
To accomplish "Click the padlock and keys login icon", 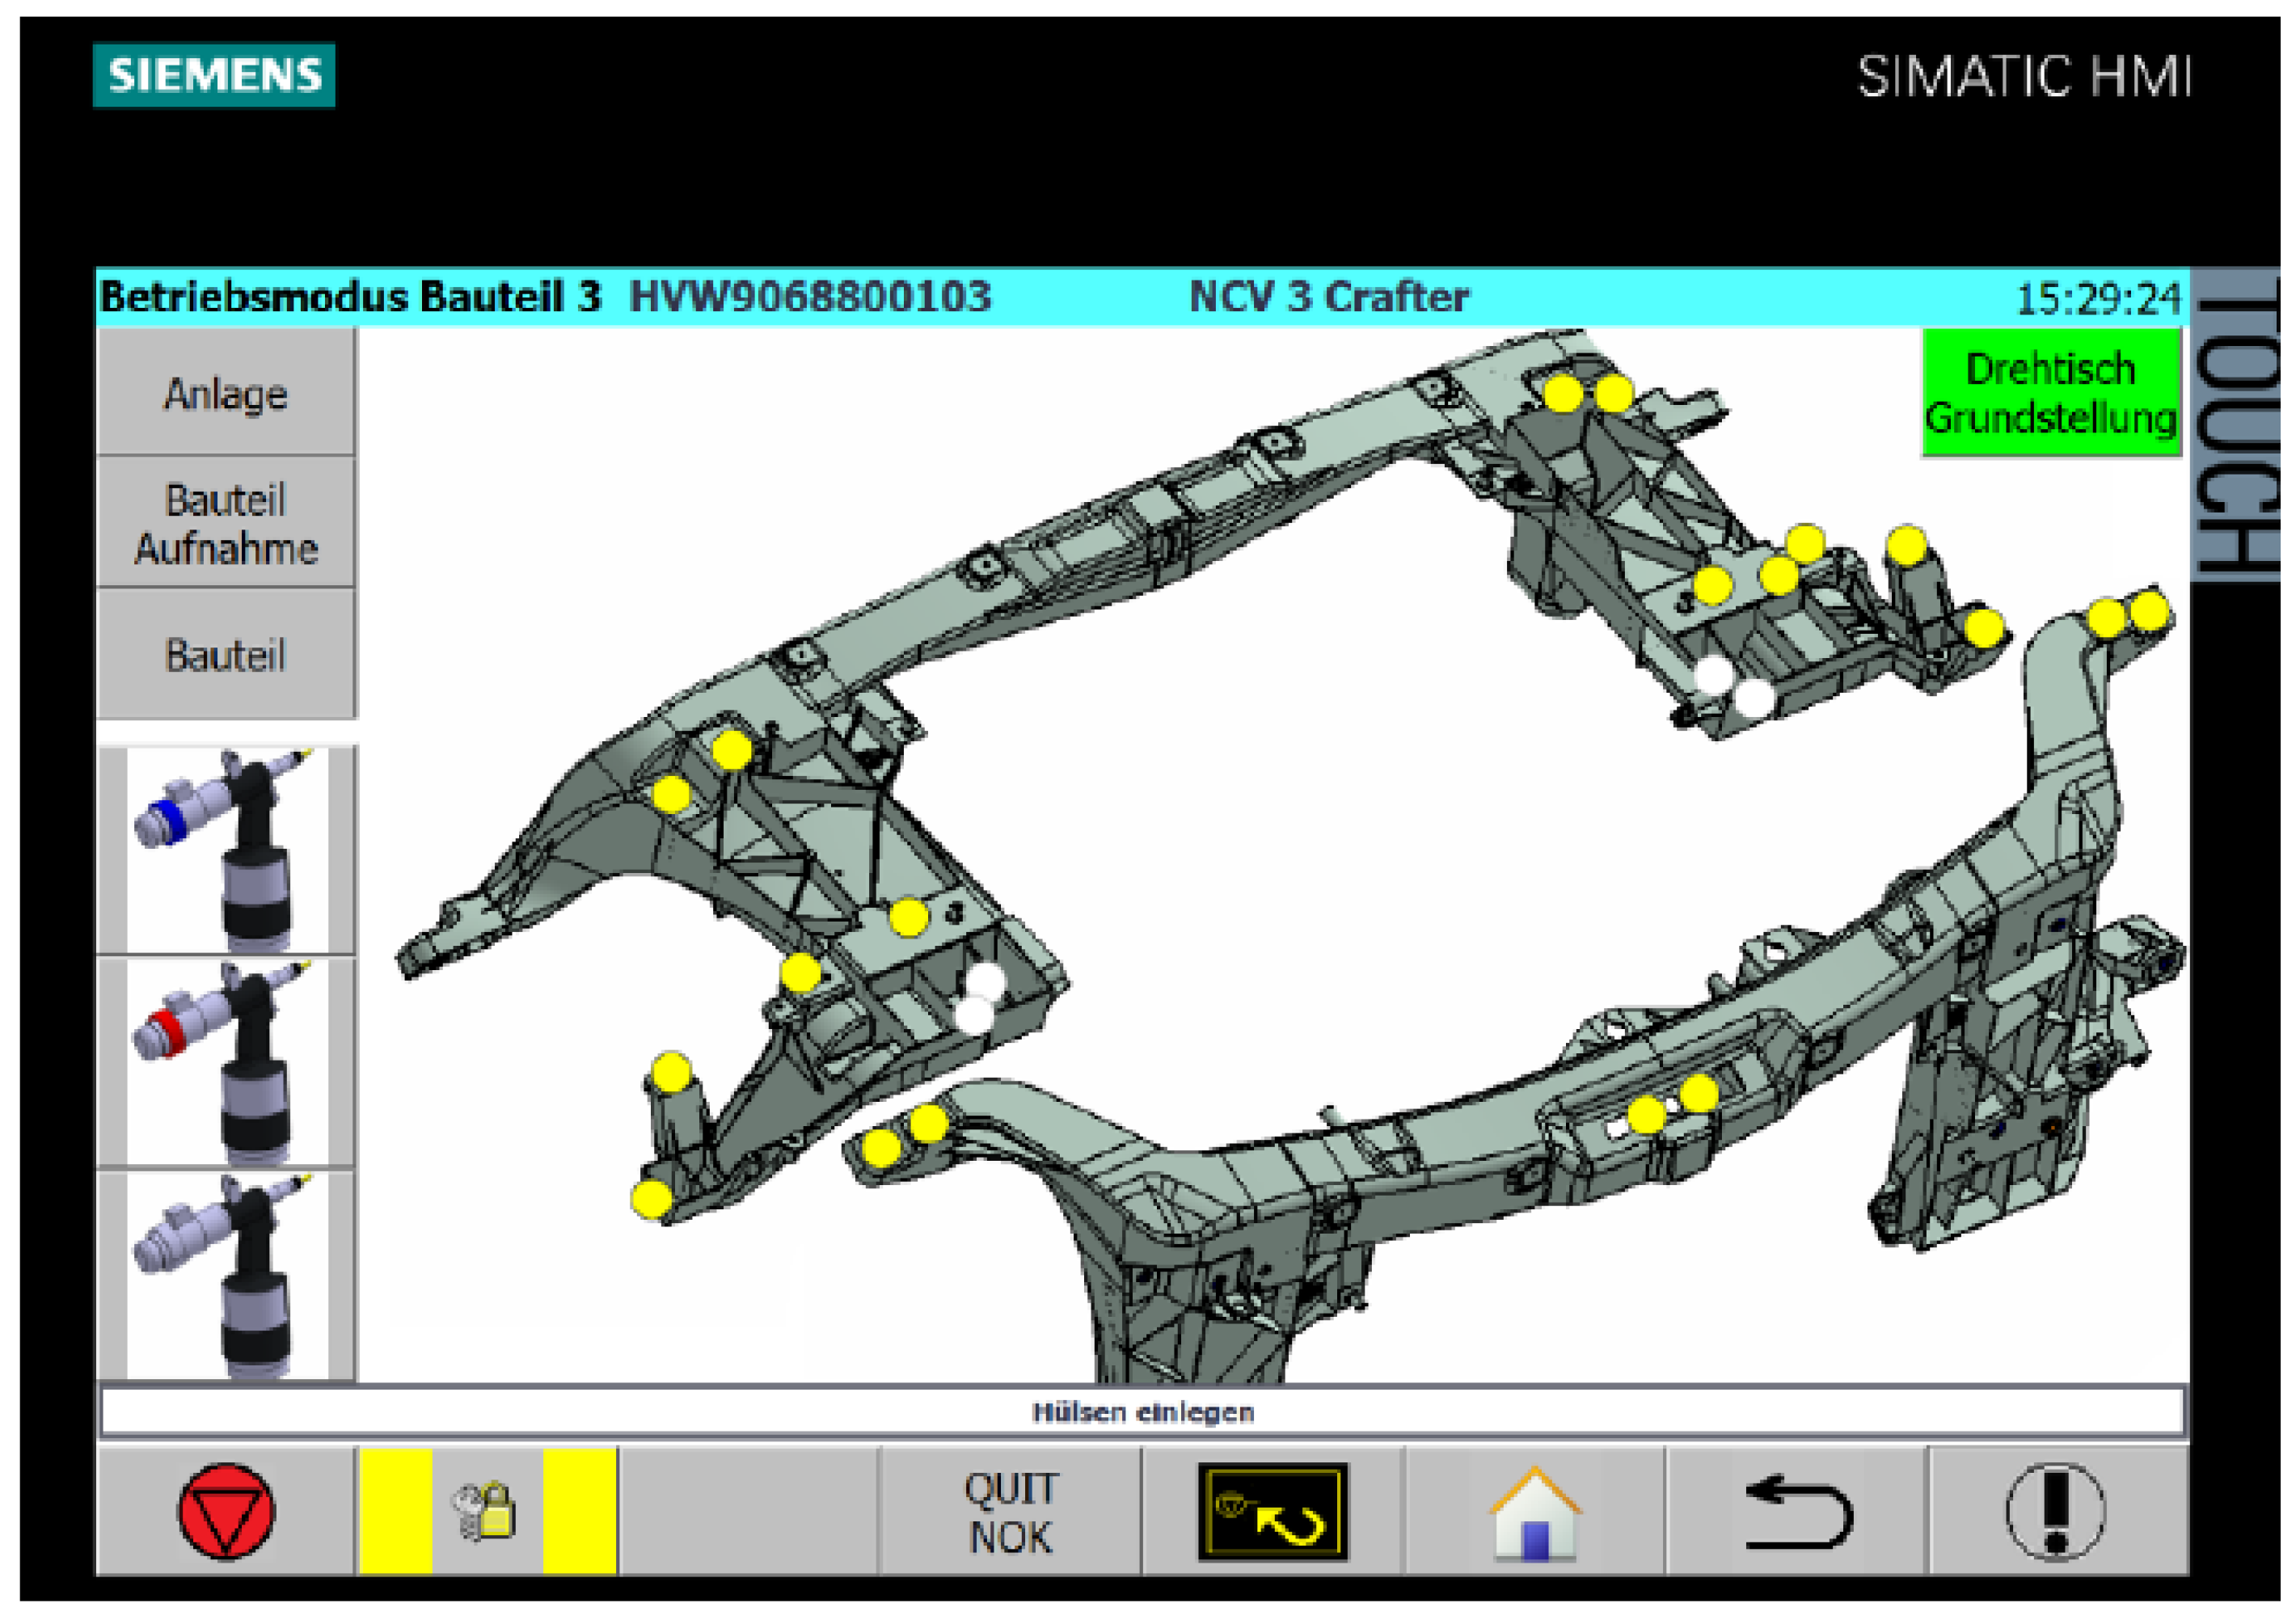I will tap(486, 1511).
